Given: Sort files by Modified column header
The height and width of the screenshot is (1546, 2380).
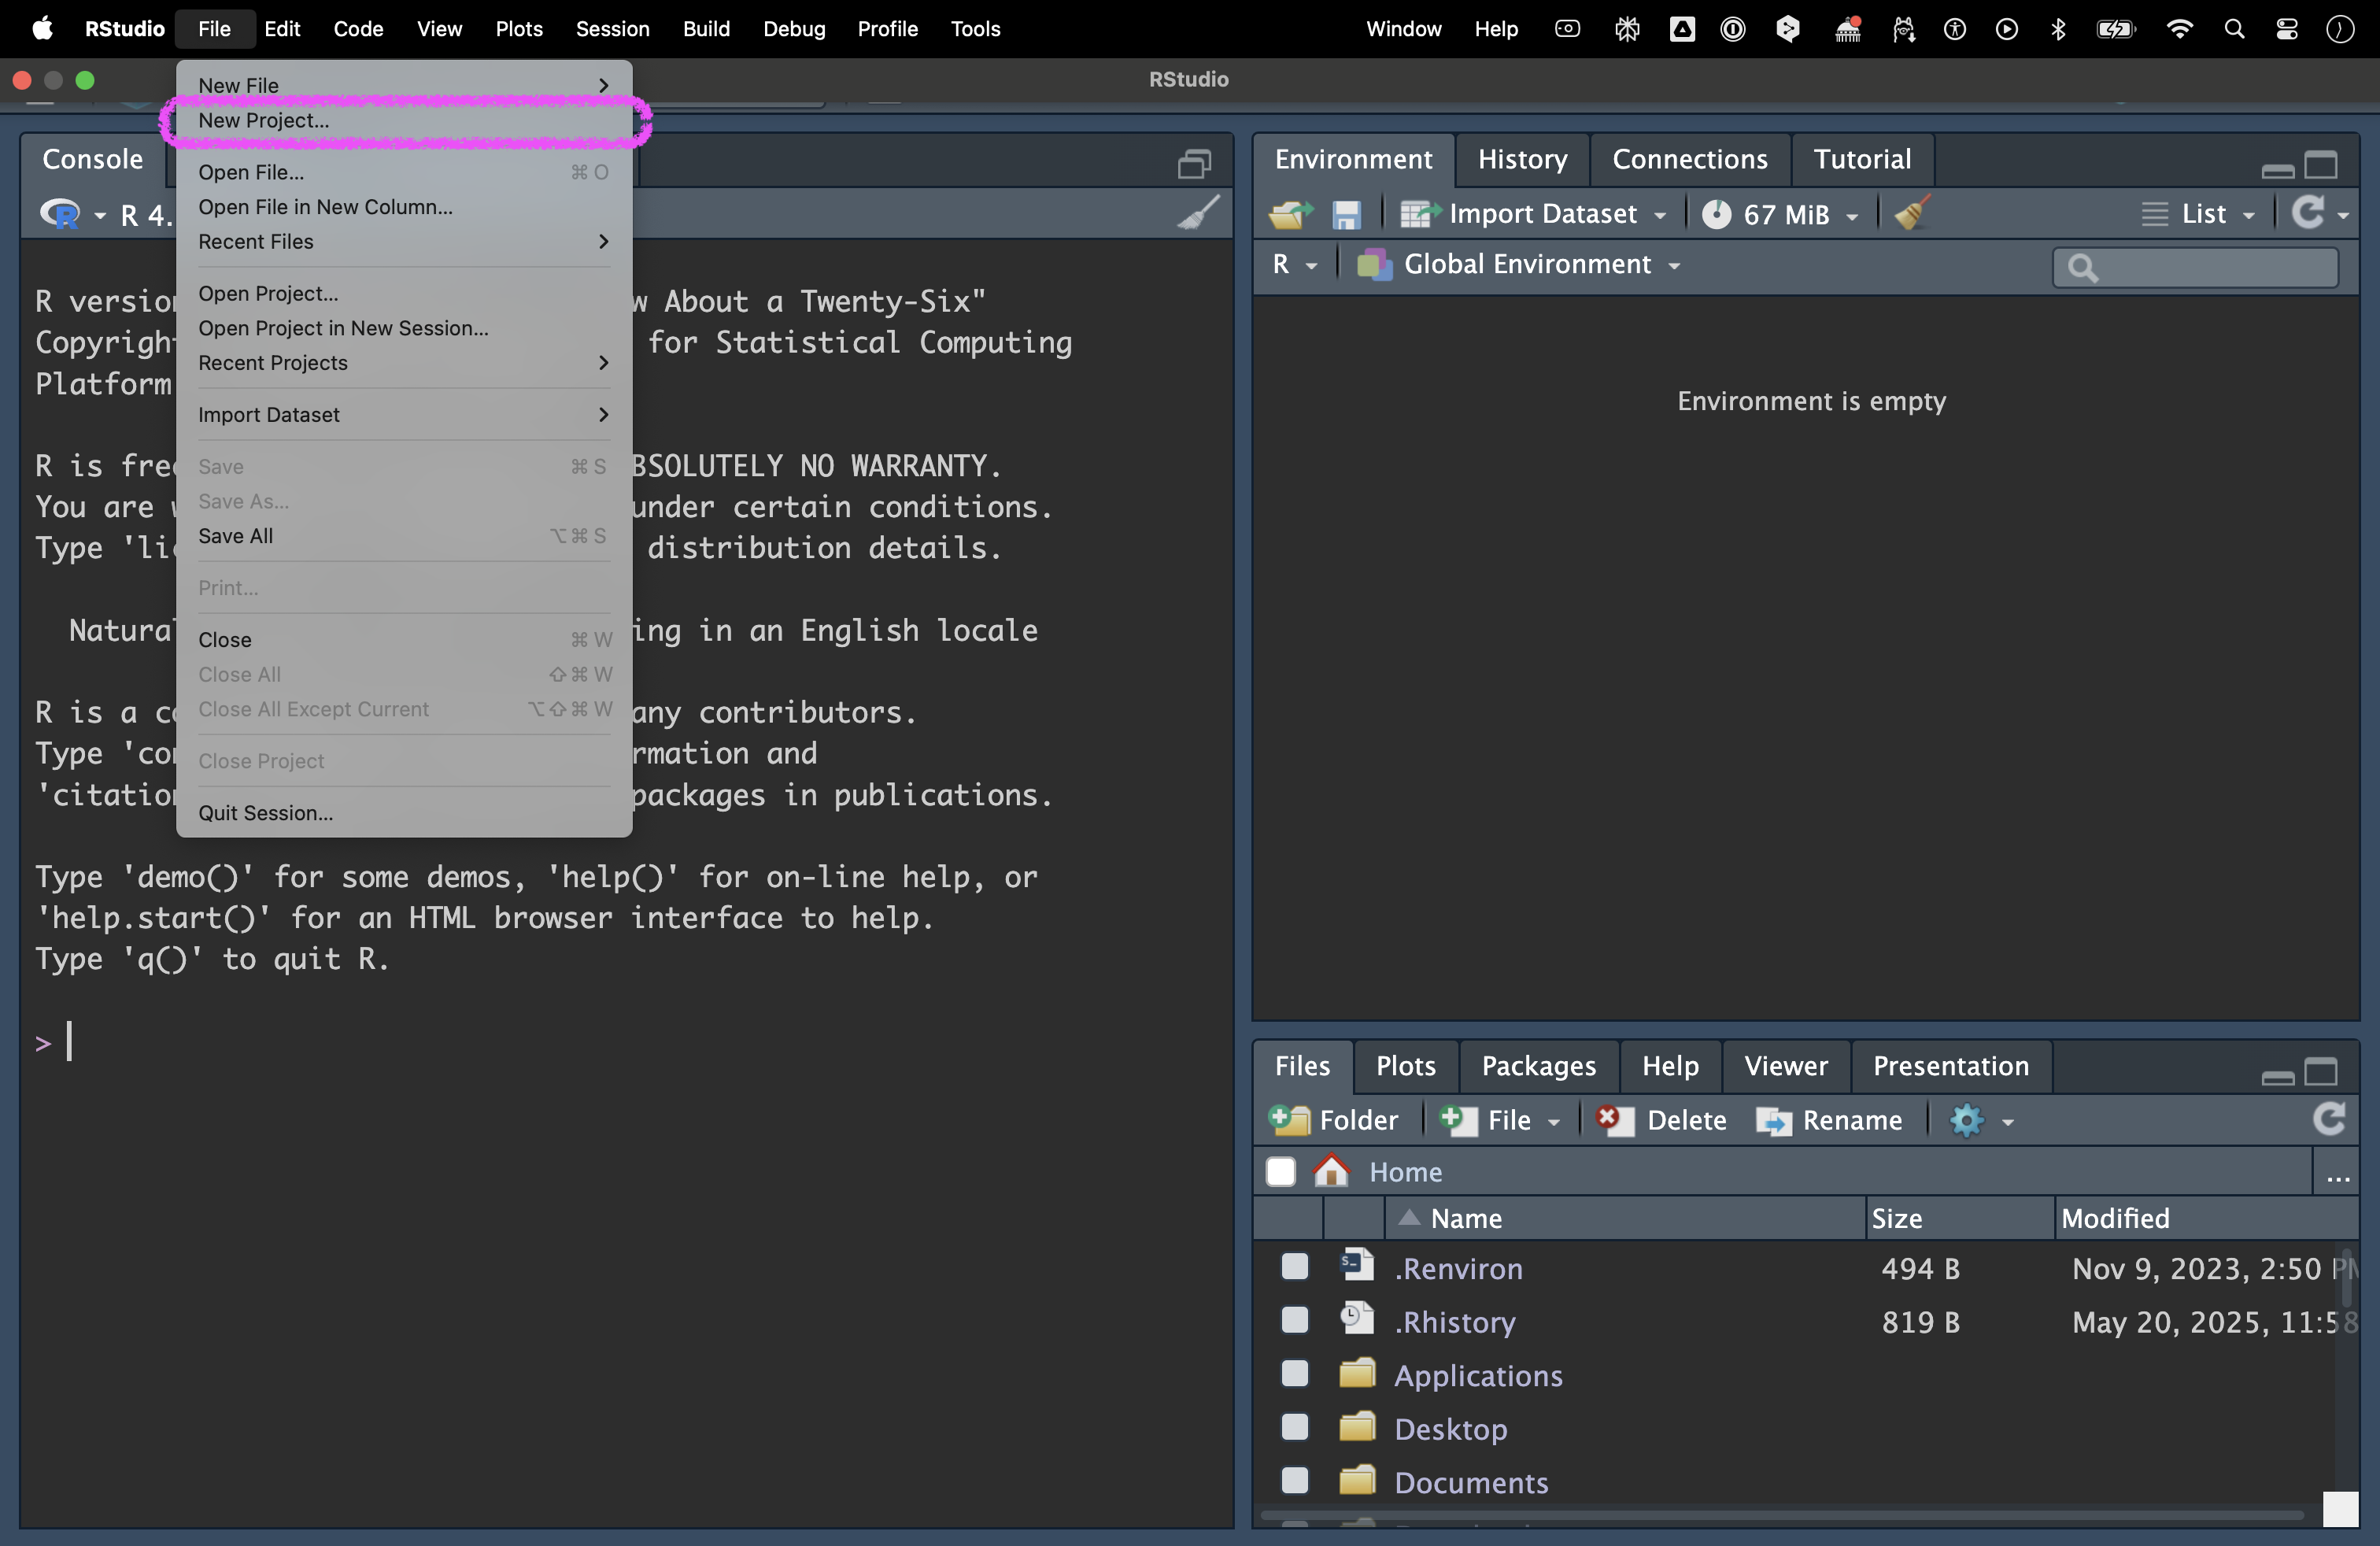Looking at the screenshot, I should (x=2205, y=1218).
